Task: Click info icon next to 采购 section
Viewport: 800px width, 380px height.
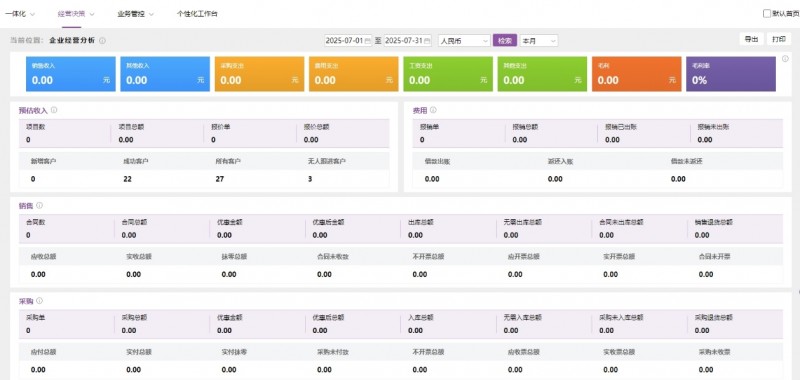Action: point(39,301)
